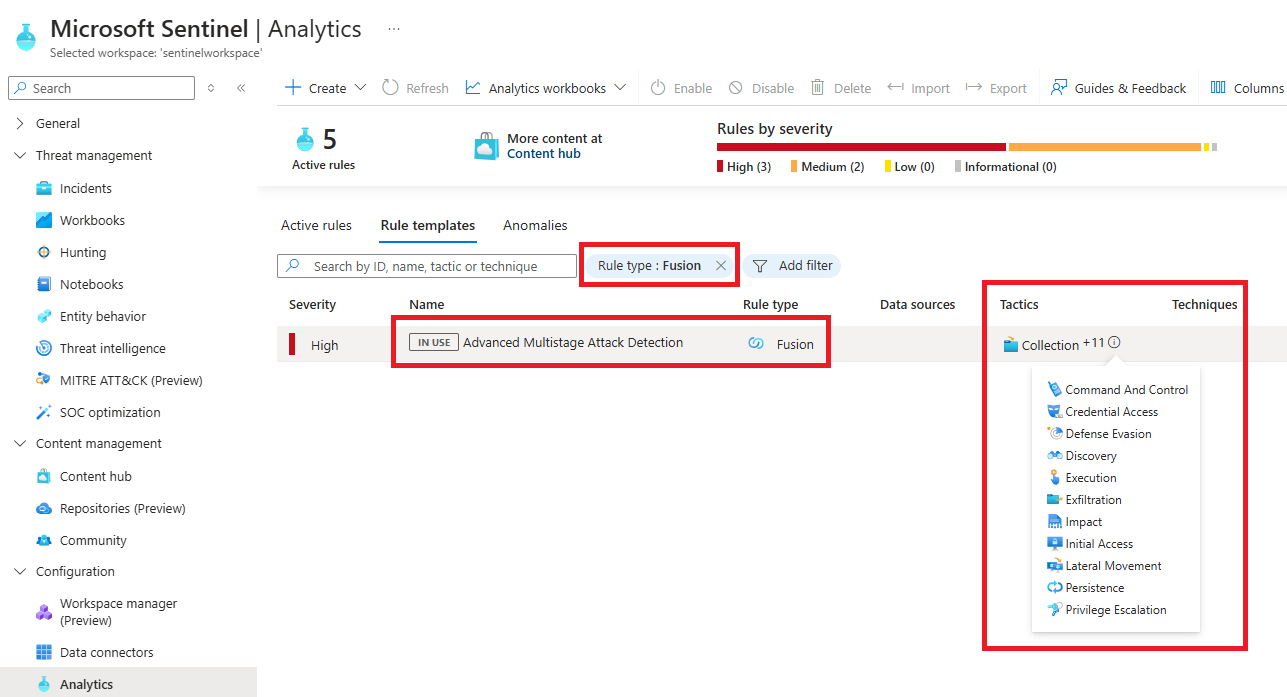1287x697 pixels.
Task: Open MITRE ATT&CK (Preview) page
Action: pyautogui.click(x=130, y=380)
